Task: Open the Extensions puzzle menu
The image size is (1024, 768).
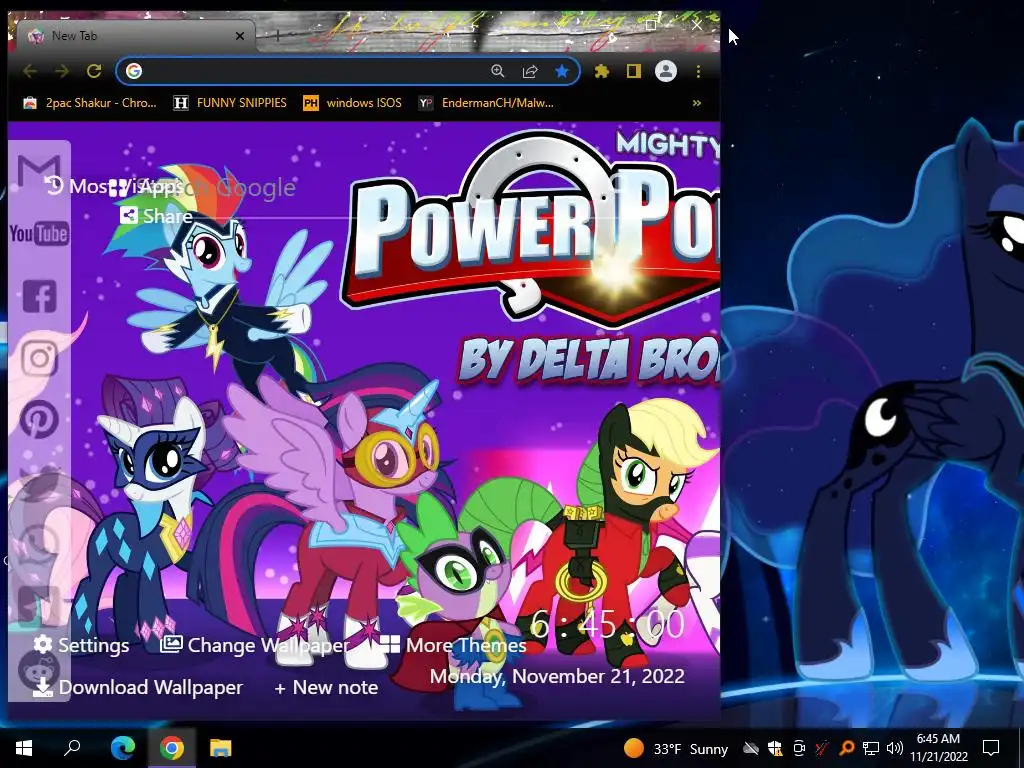Action: click(x=601, y=71)
